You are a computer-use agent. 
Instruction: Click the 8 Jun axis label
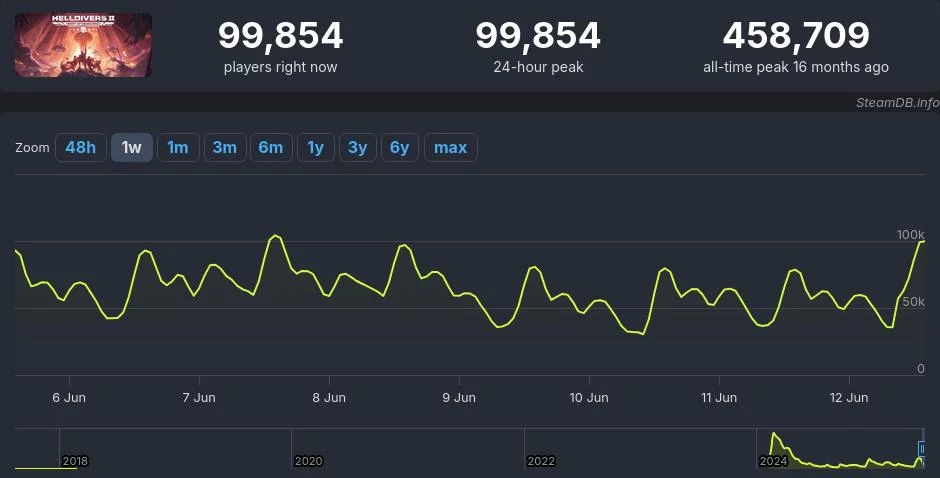coord(329,398)
